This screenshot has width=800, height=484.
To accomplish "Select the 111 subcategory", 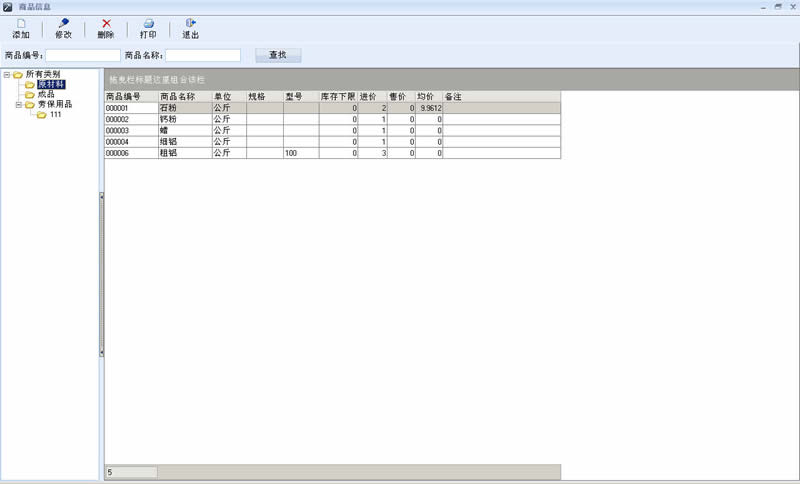I will click(55, 114).
